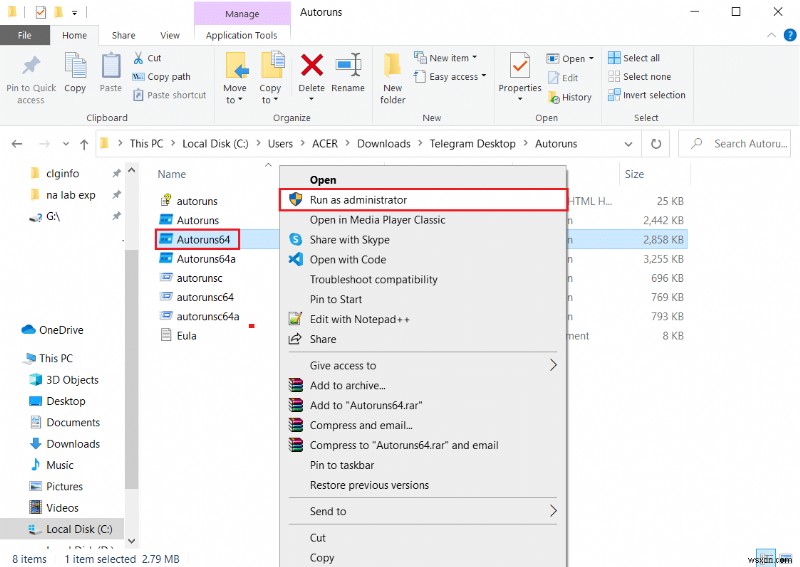
Task: Click the Rename icon
Action: point(348,65)
